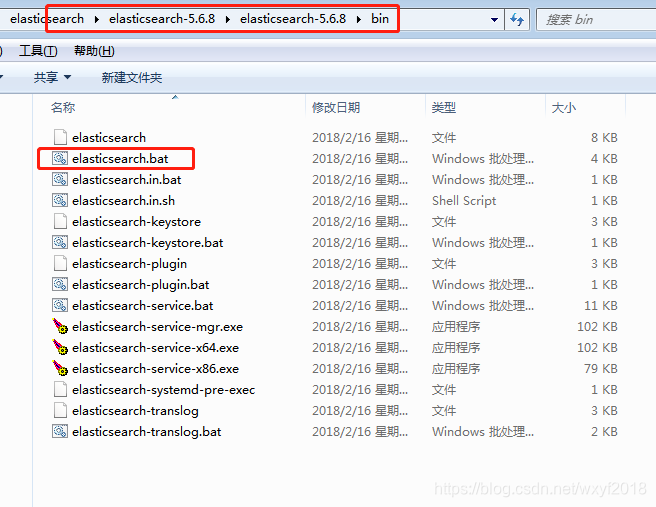Click the 2 KB size cell
656x507 pixels.
pyautogui.click(x=604, y=431)
